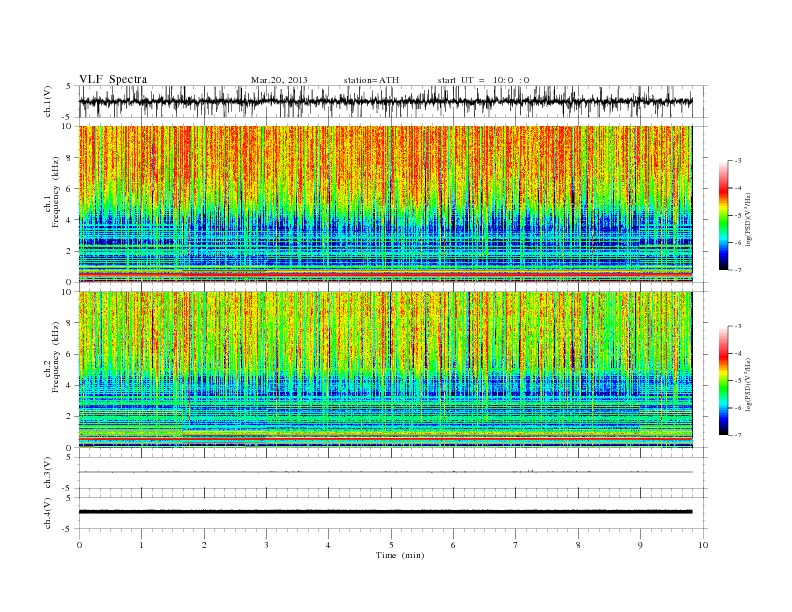This screenshot has height=612, width=792.
Task: Click the "station=ATH" header label
Action: point(371,80)
